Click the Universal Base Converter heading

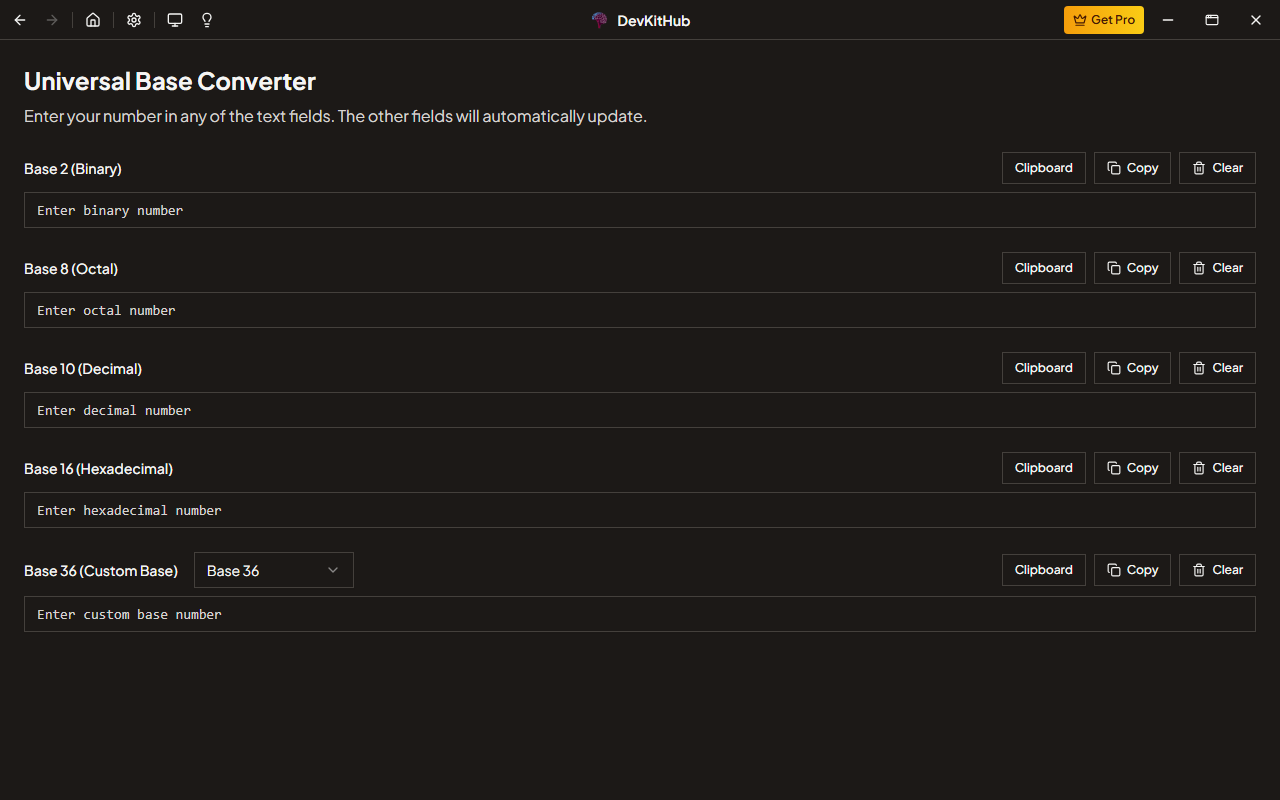[170, 81]
